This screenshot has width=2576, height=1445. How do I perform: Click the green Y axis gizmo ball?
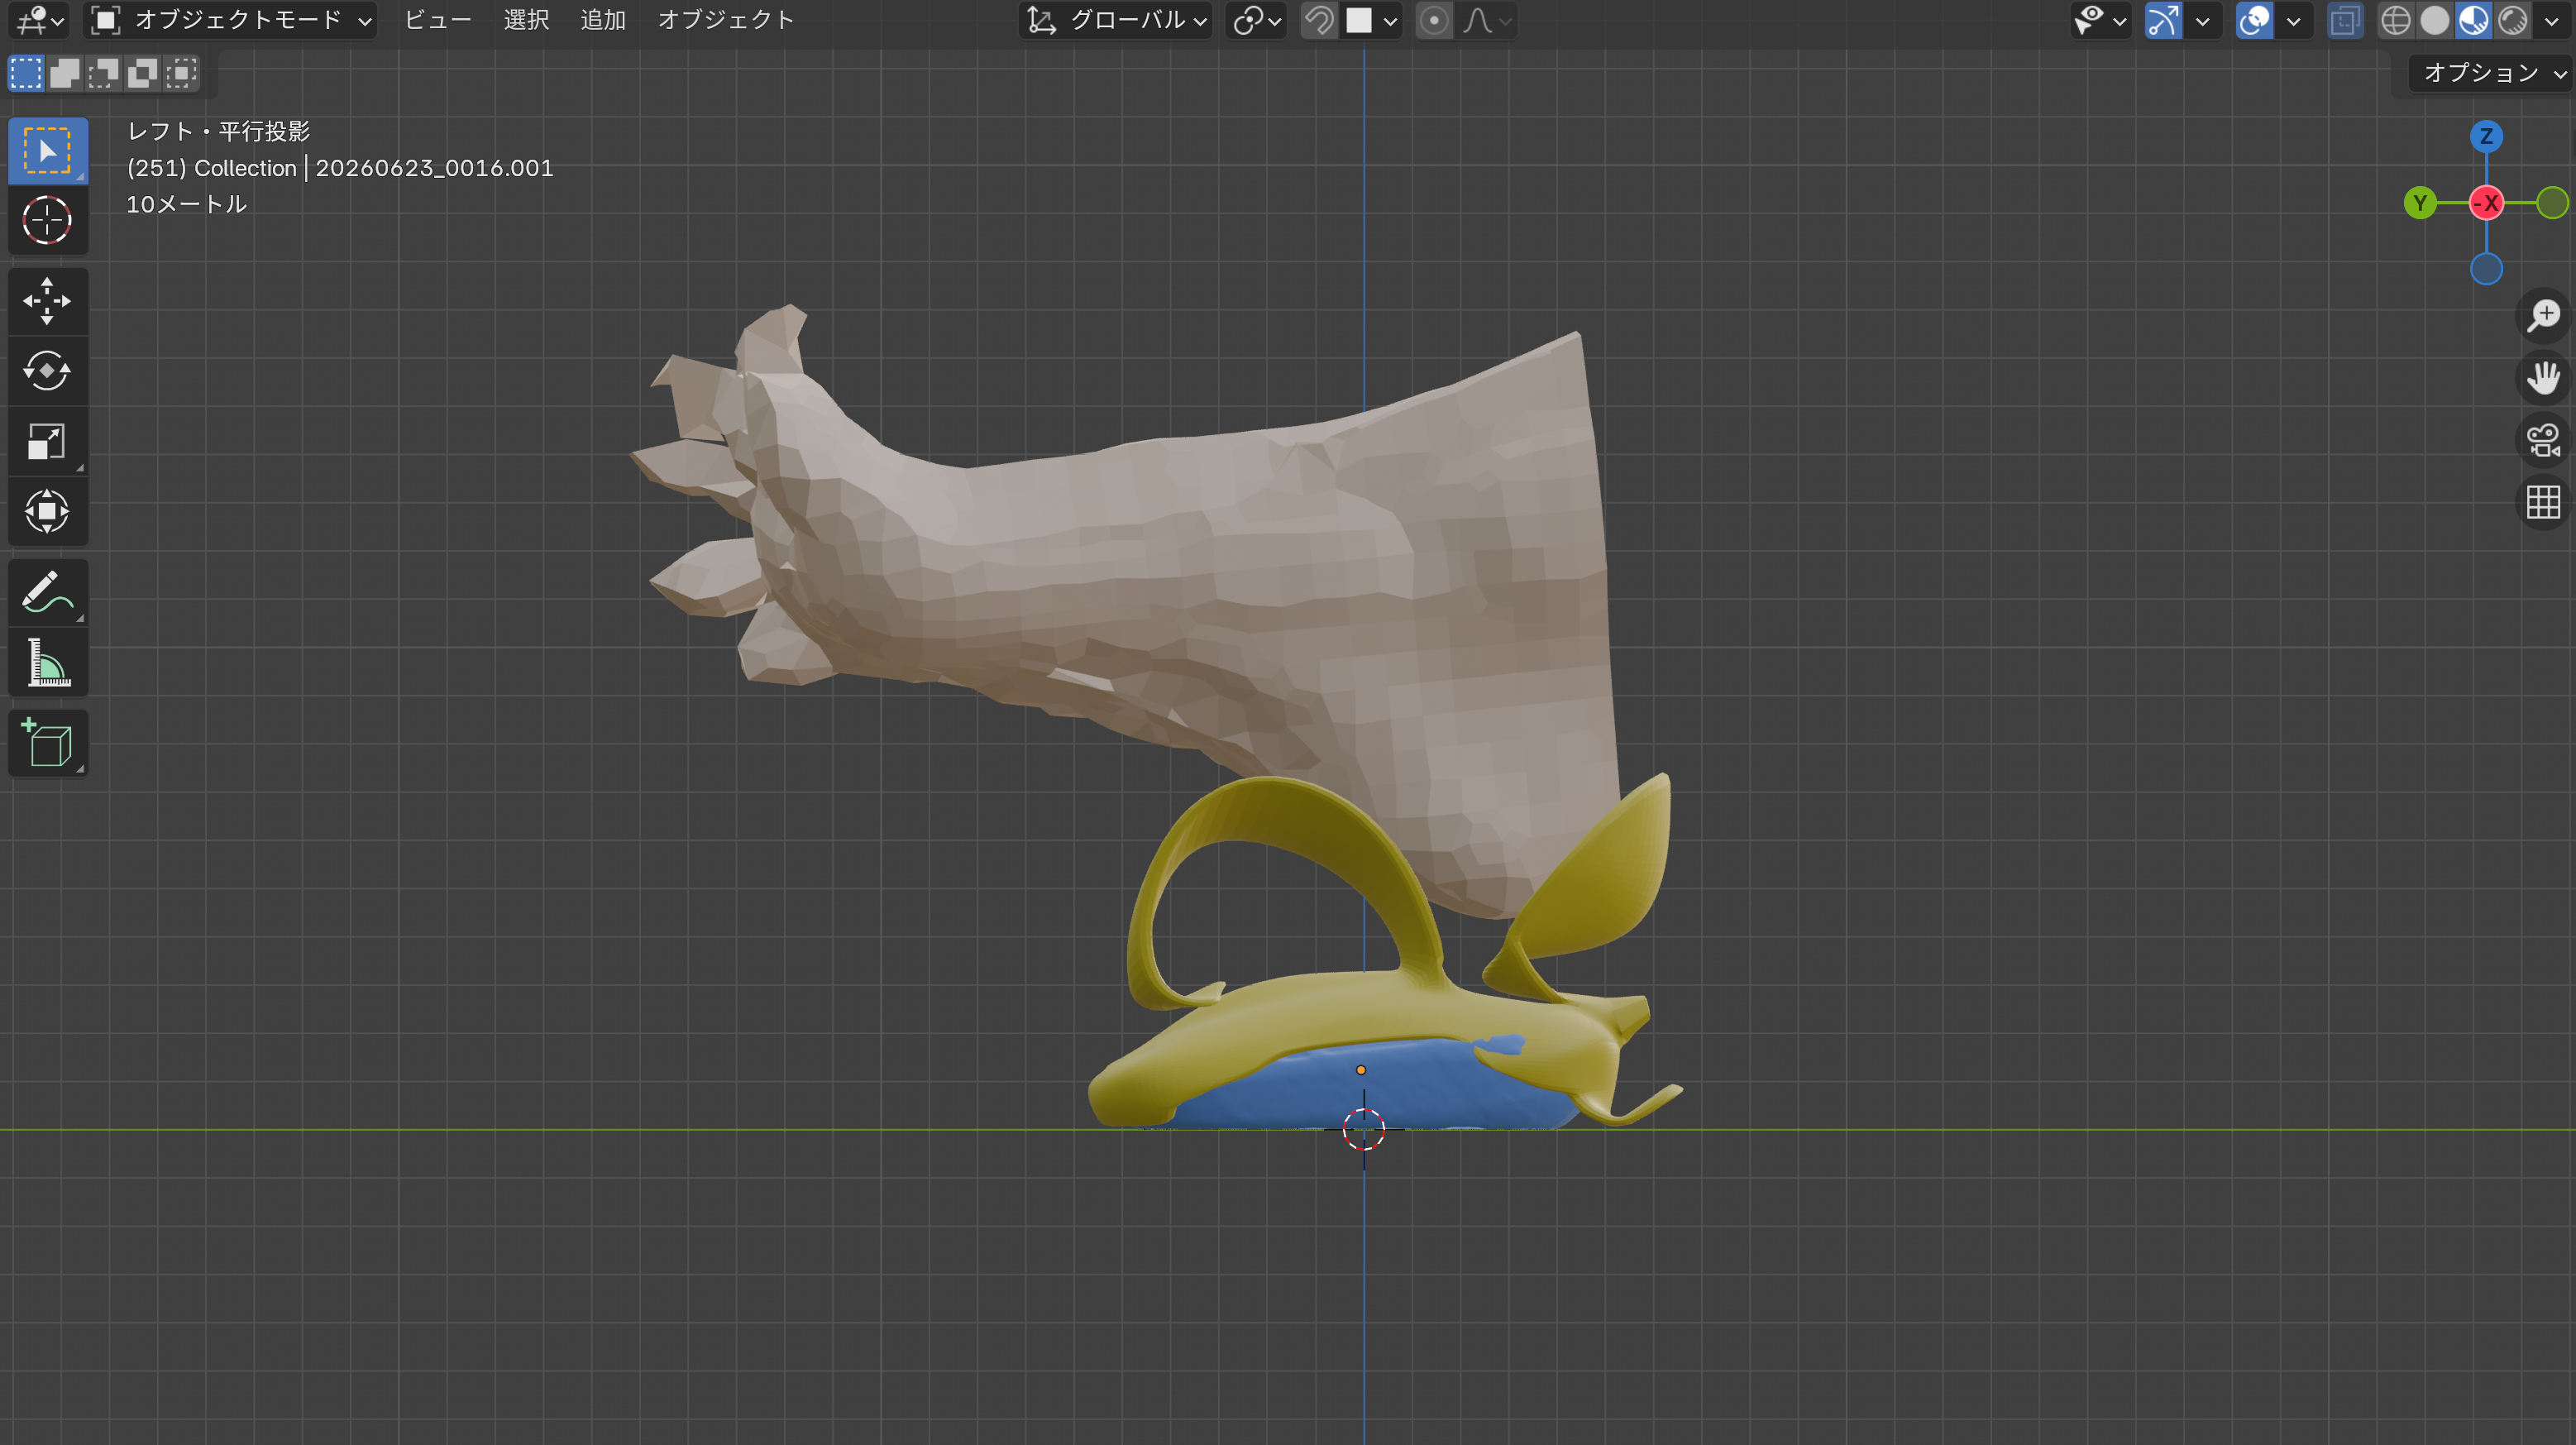pos(2420,203)
